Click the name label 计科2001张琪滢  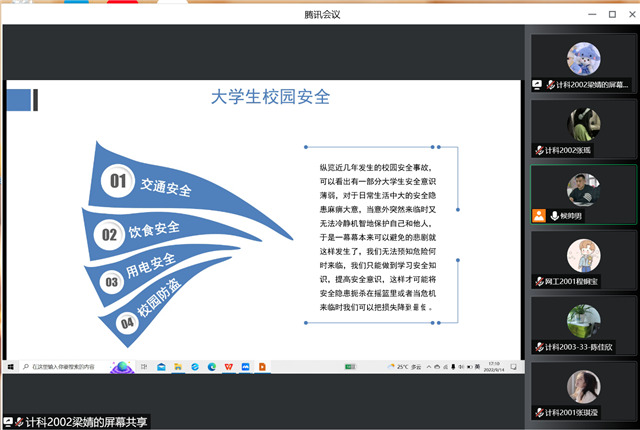point(571,412)
